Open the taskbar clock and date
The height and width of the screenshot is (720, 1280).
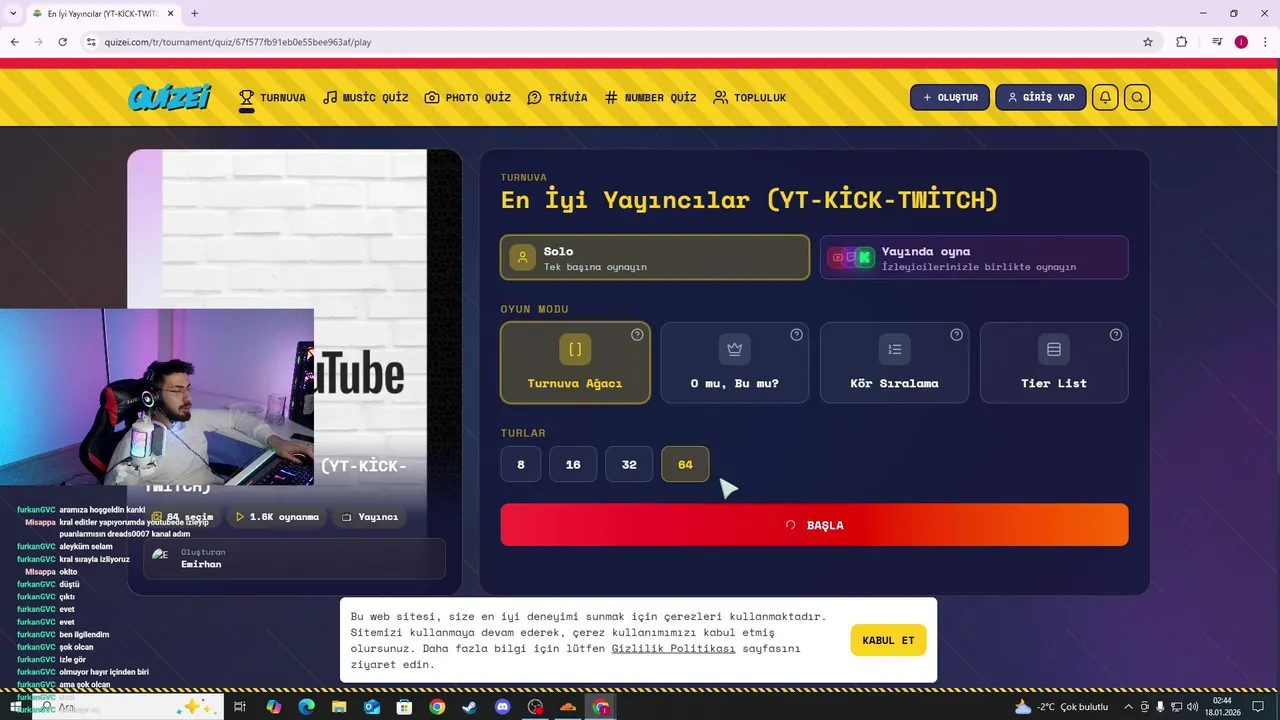coord(1222,707)
